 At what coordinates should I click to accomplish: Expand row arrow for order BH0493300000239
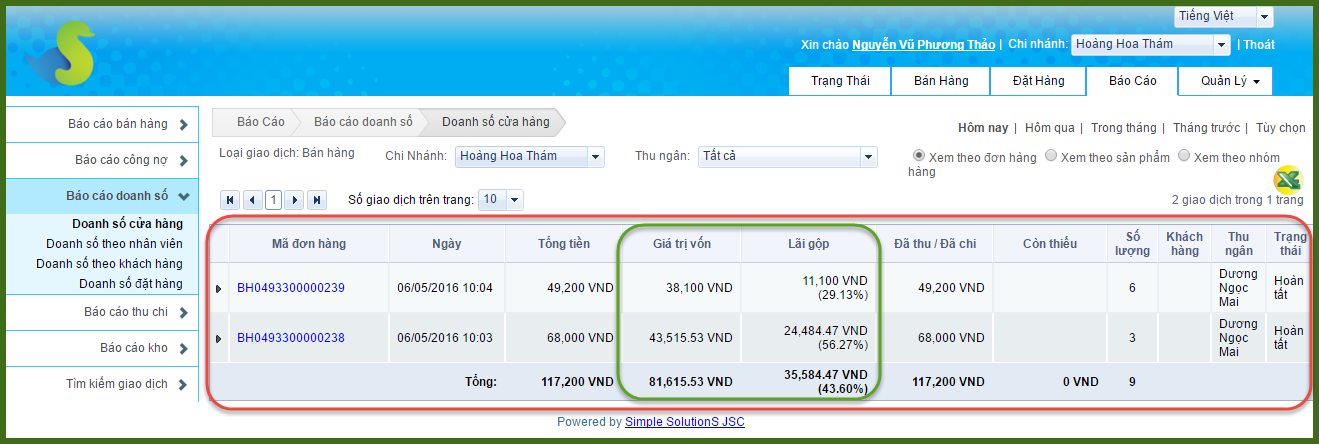[x=219, y=289]
